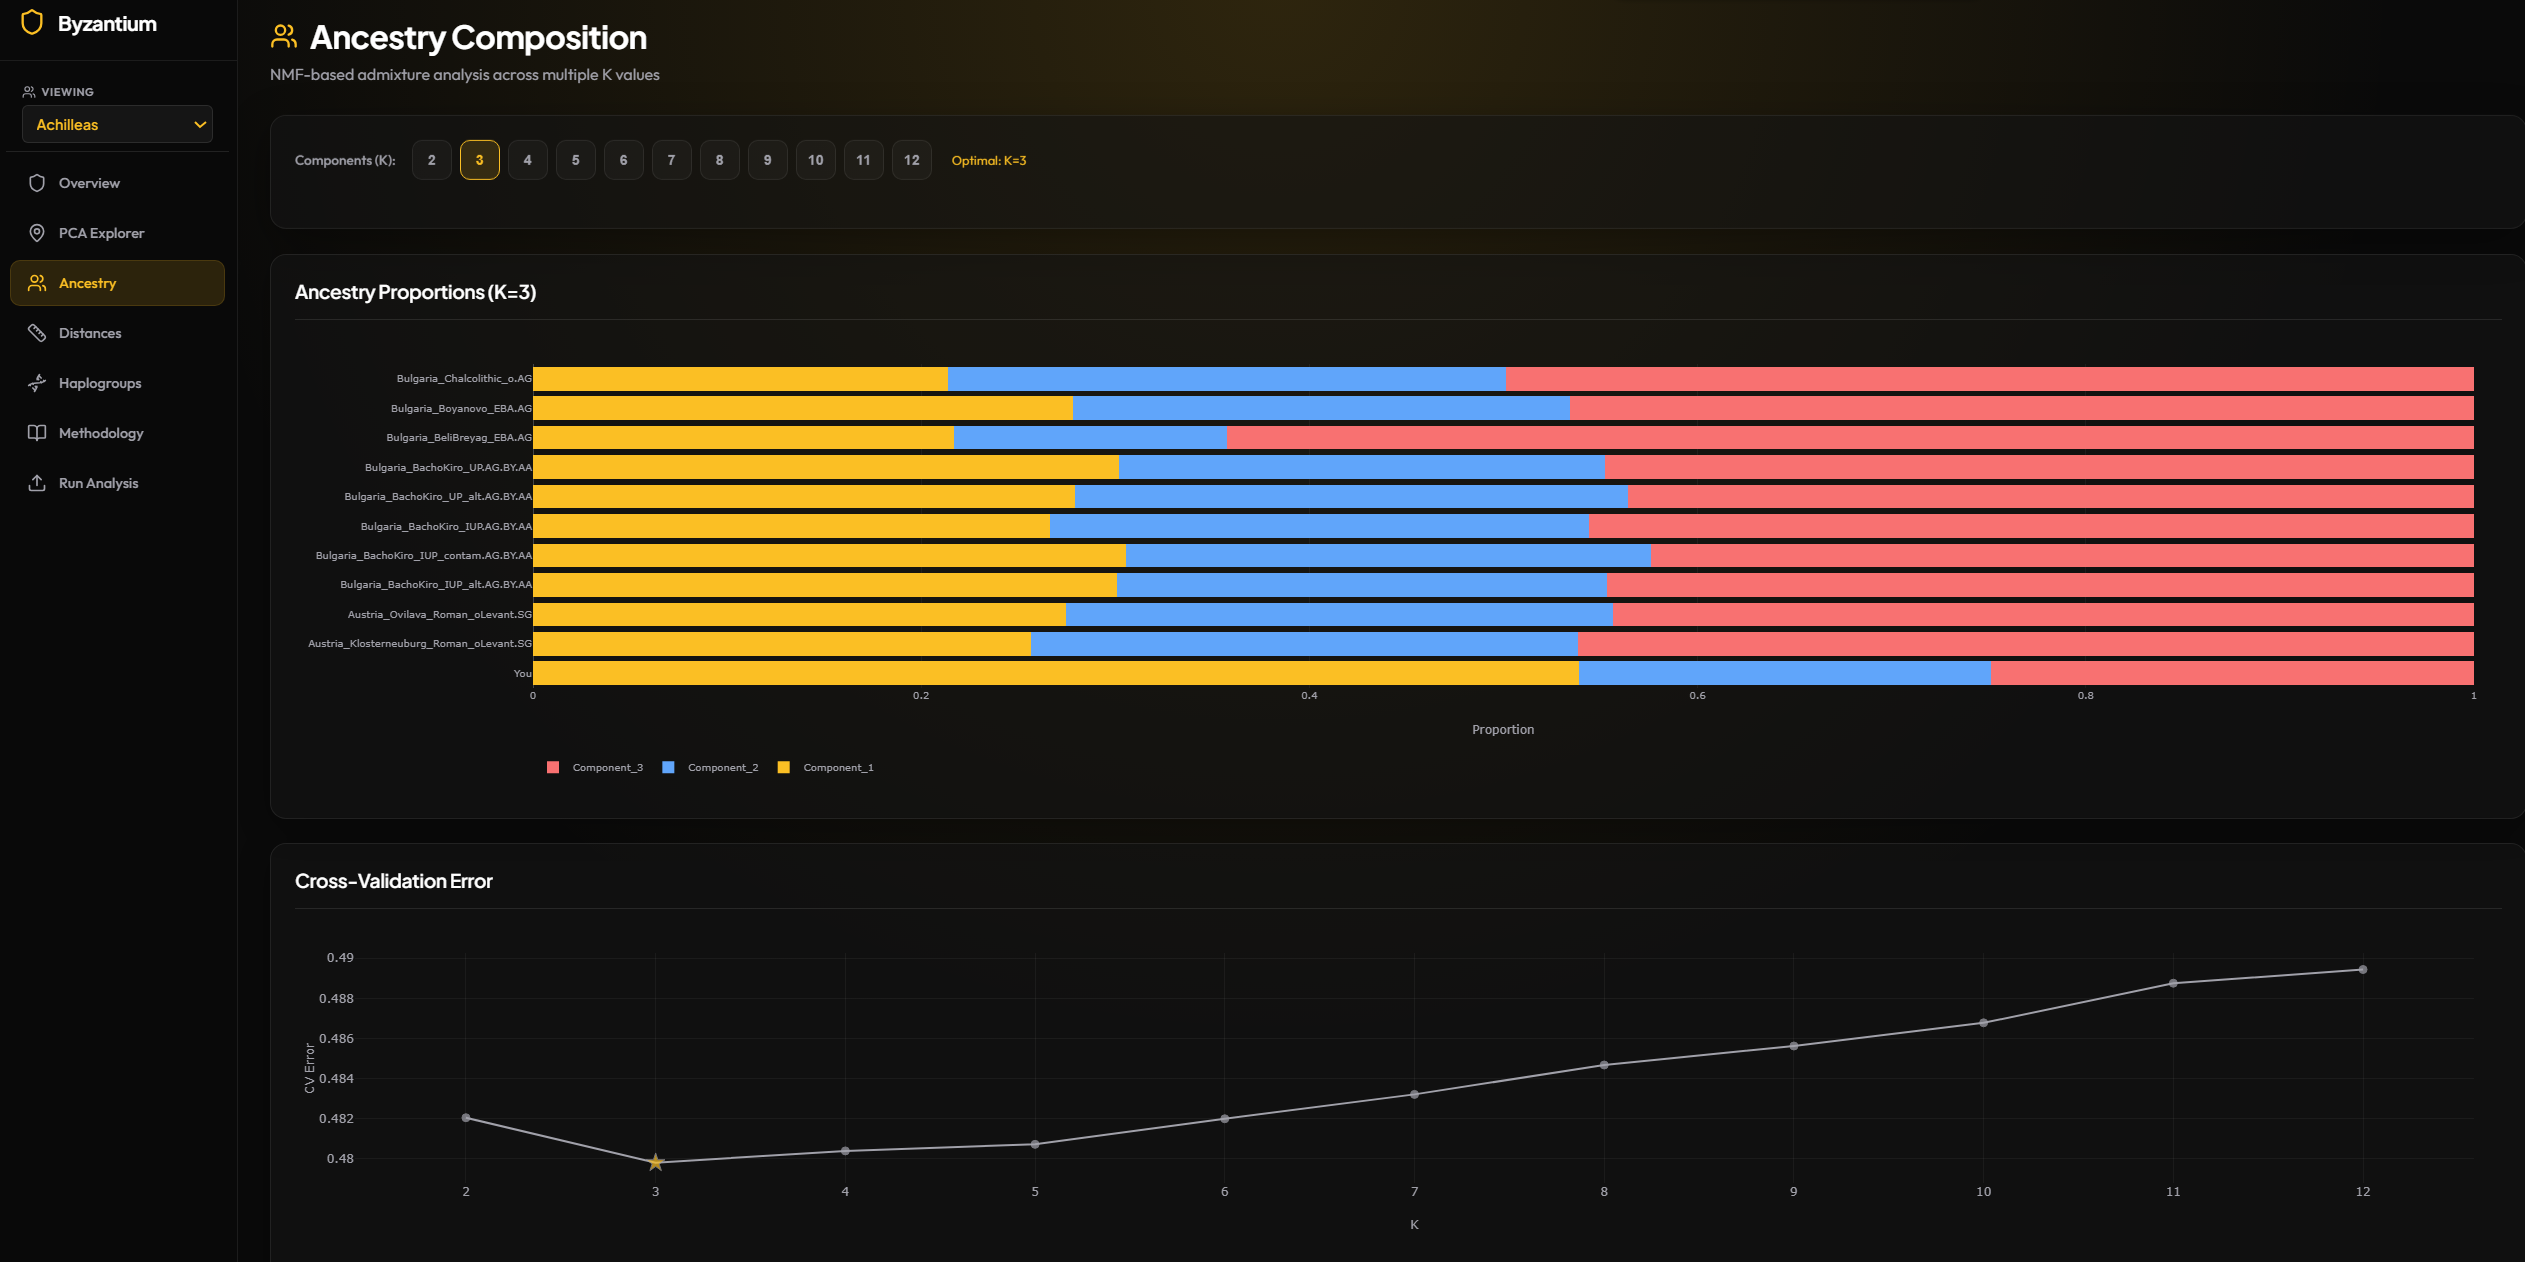Image resolution: width=2525 pixels, height=1262 pixels.
Task: Select K=7 components
Action: click(672, 159)
